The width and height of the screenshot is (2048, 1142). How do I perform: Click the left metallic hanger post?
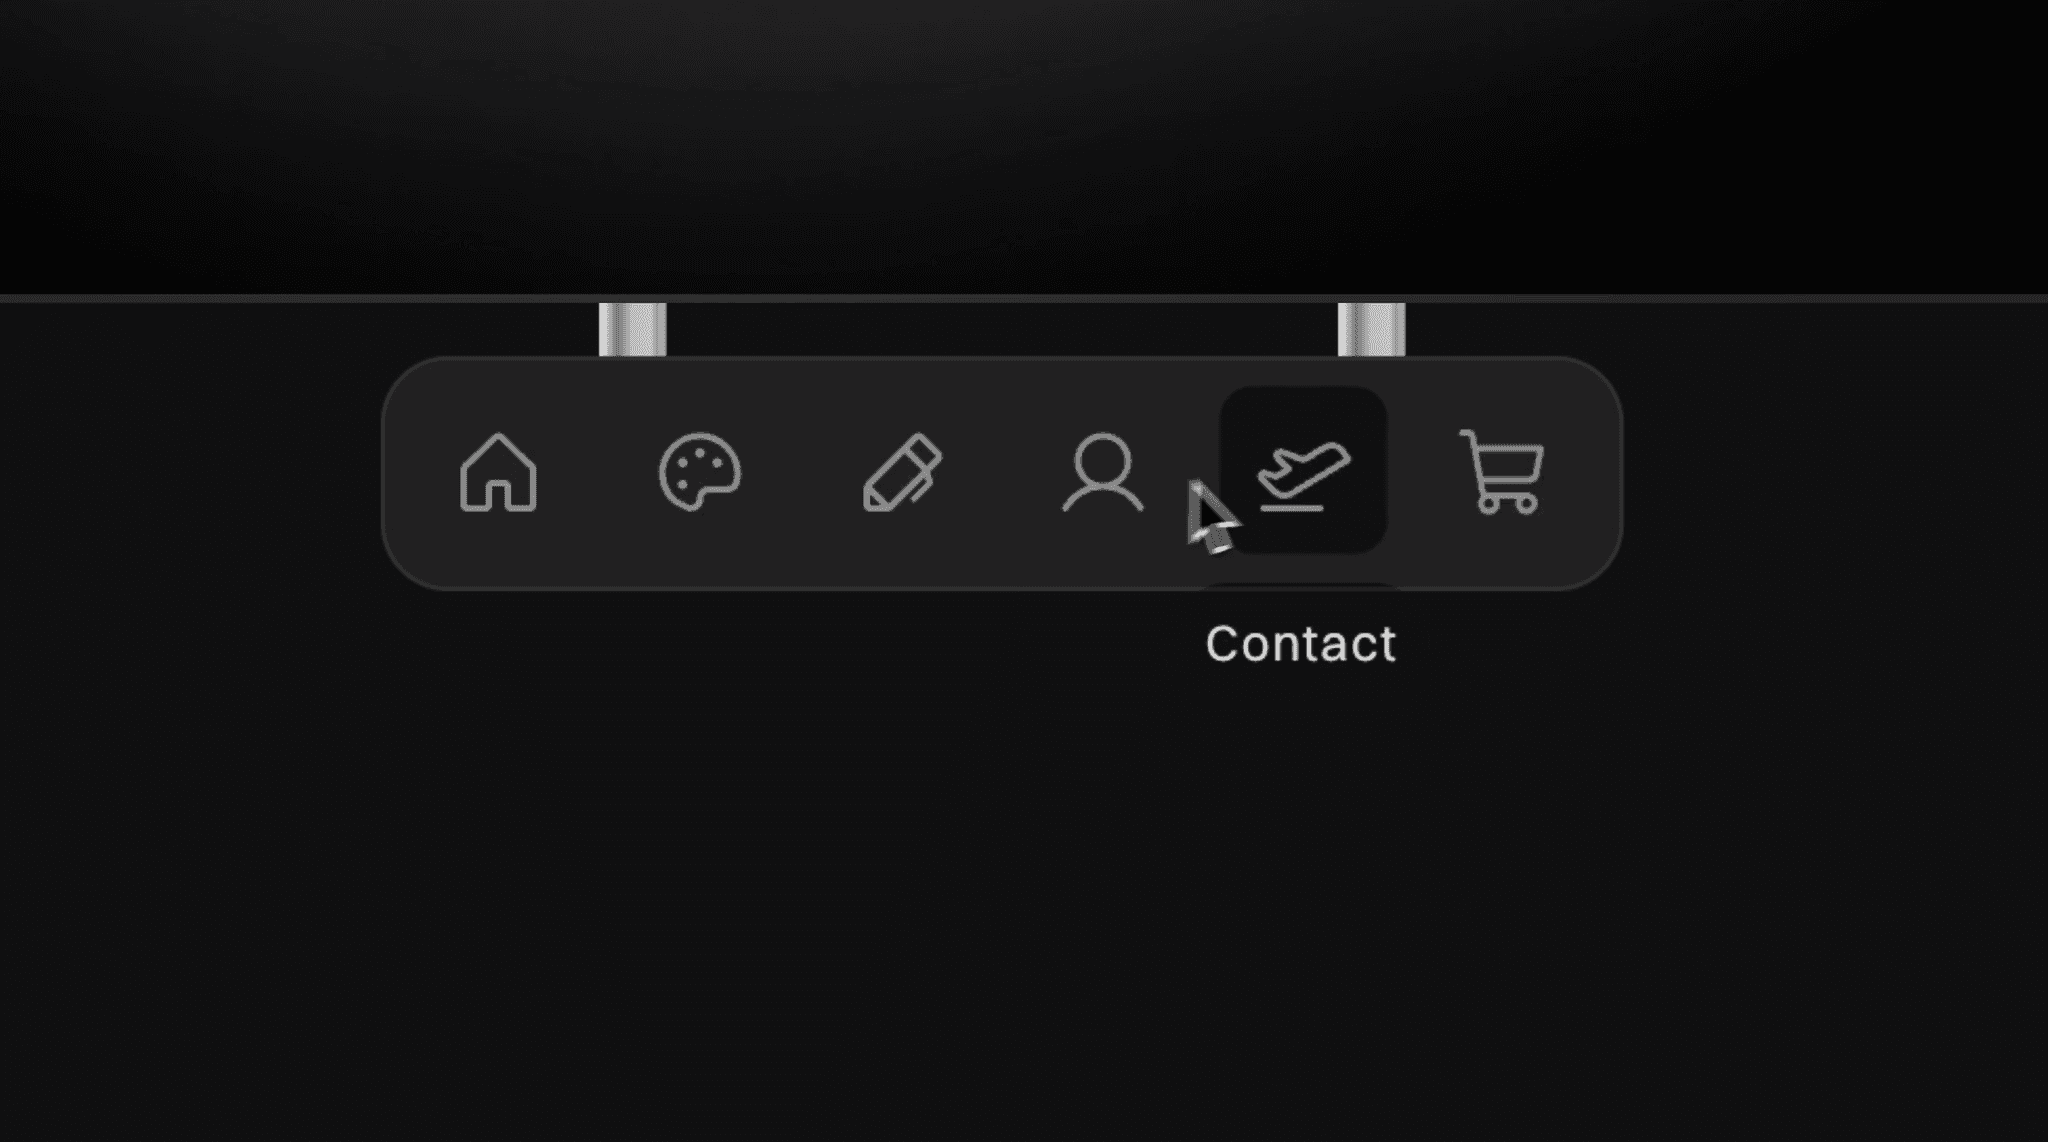click(632, 329)
